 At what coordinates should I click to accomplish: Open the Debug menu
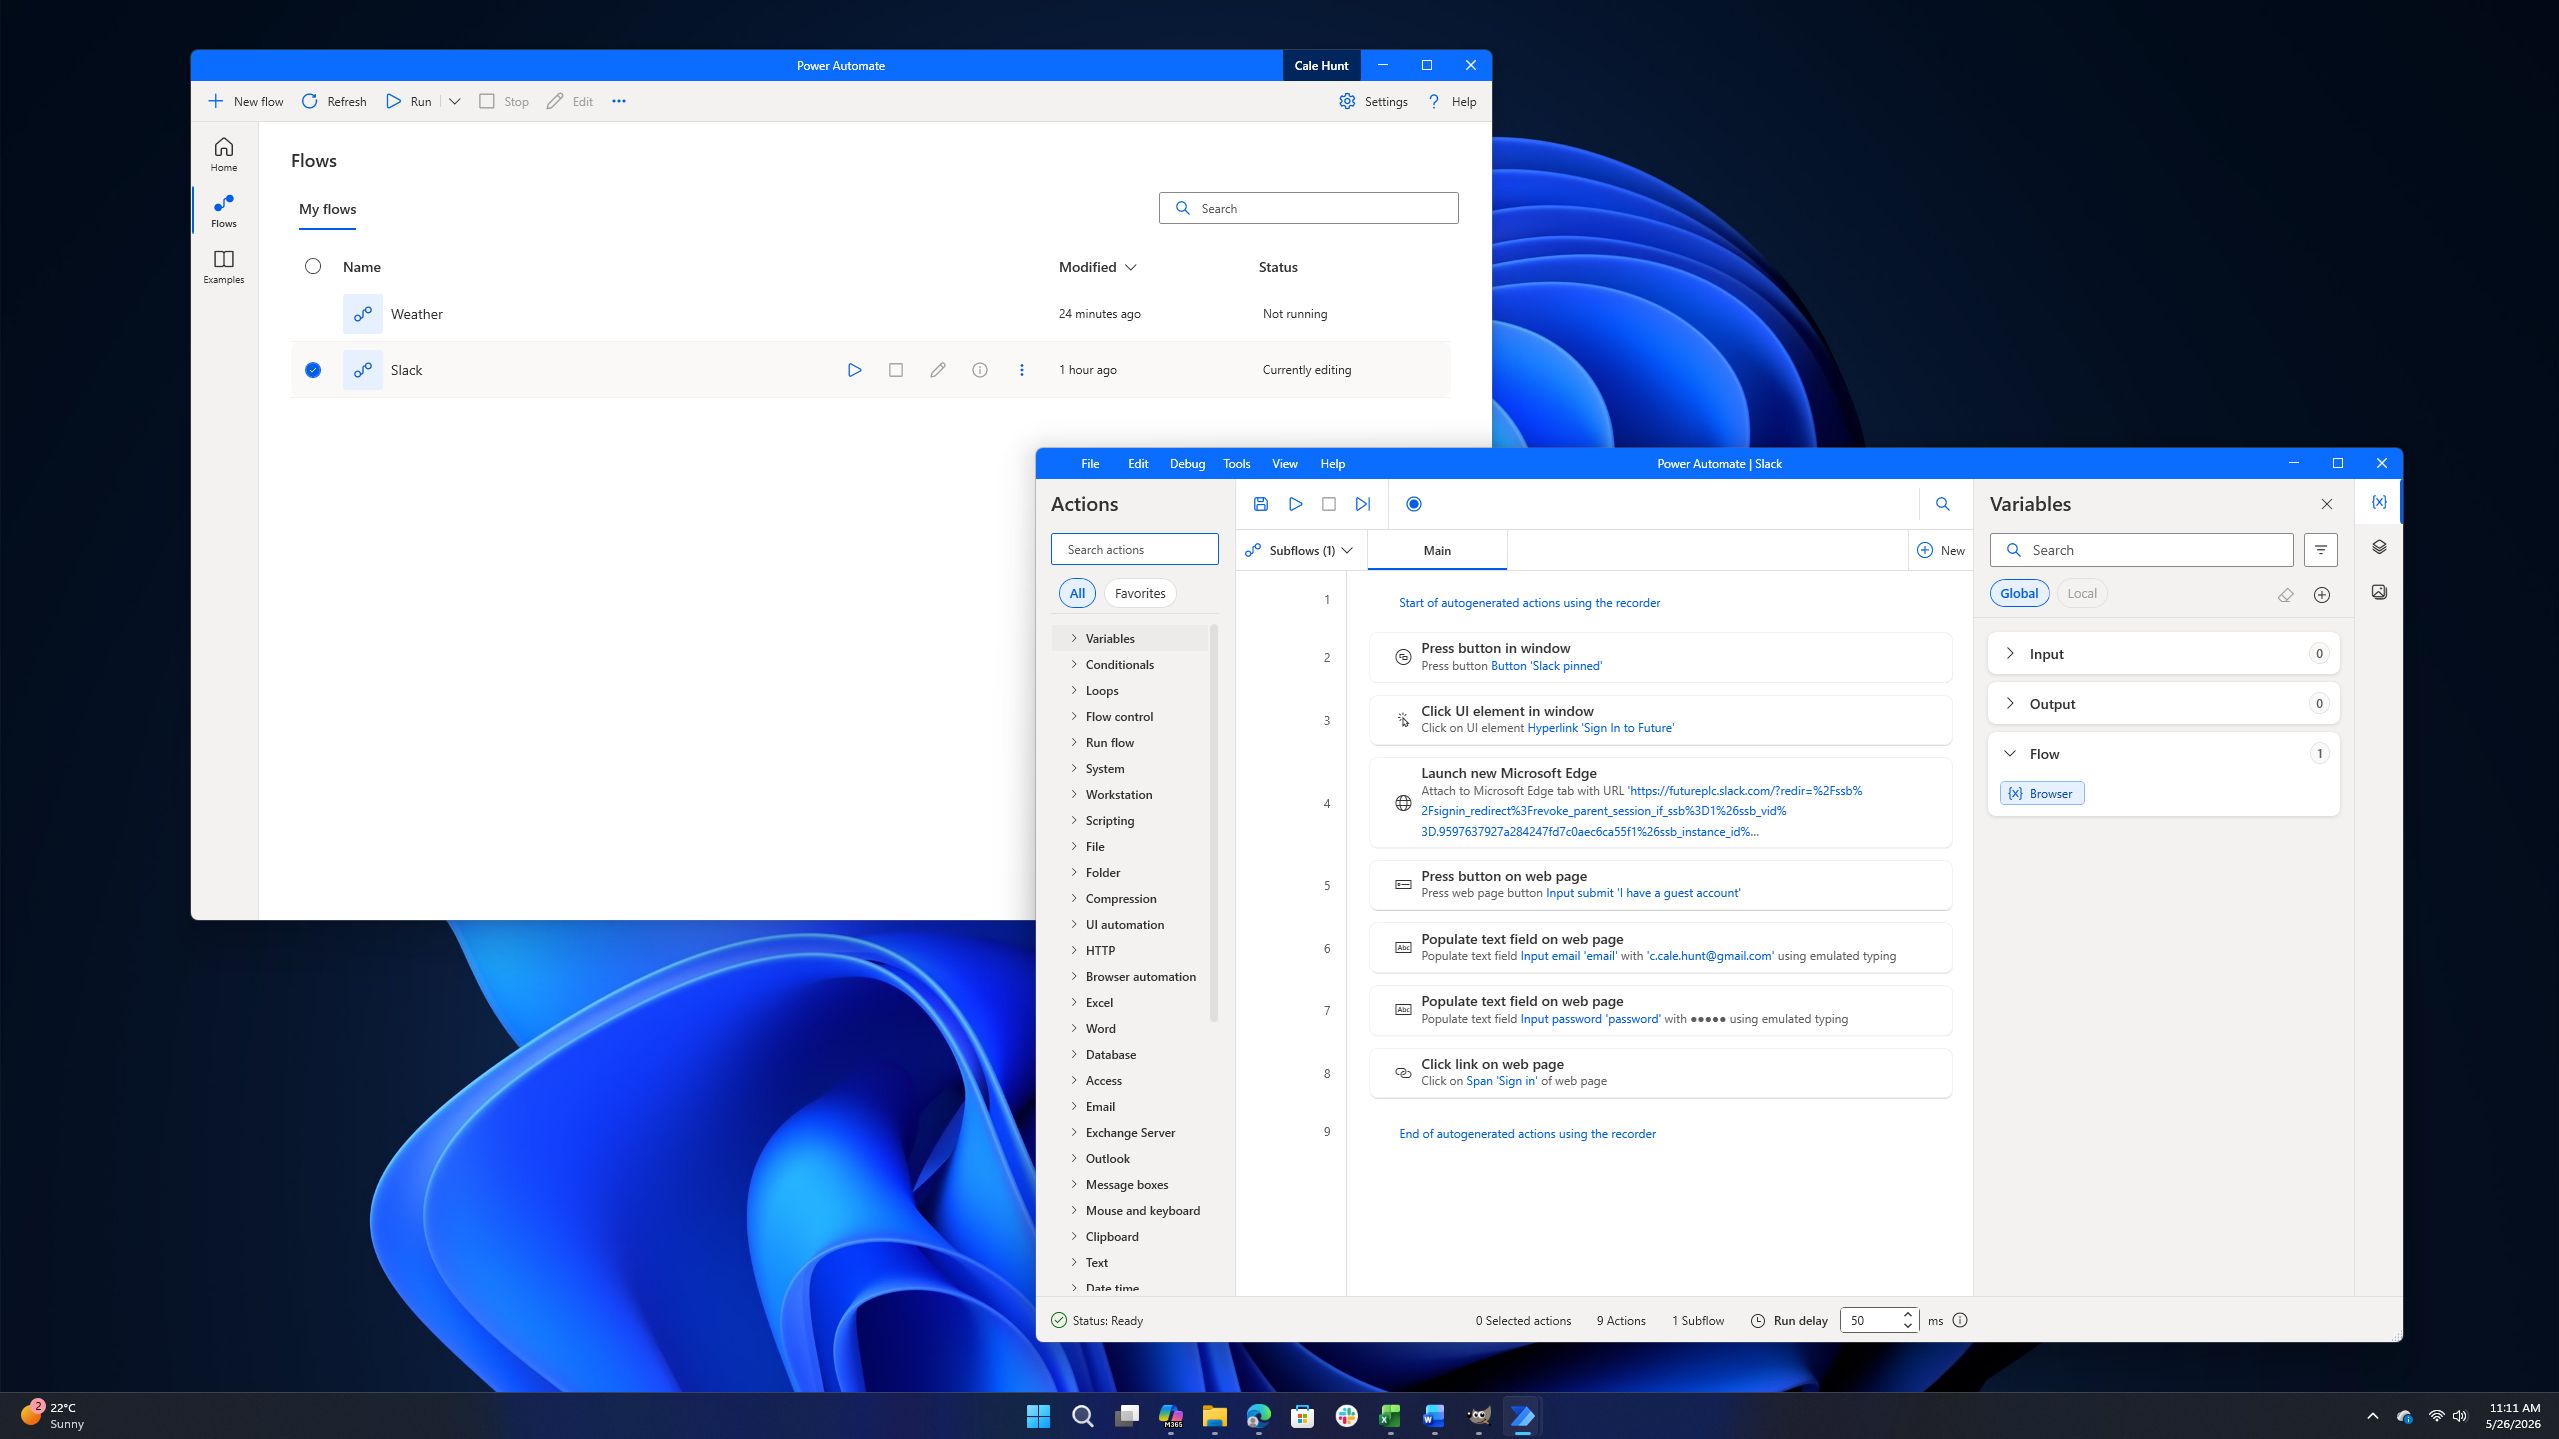(1187, 464)
